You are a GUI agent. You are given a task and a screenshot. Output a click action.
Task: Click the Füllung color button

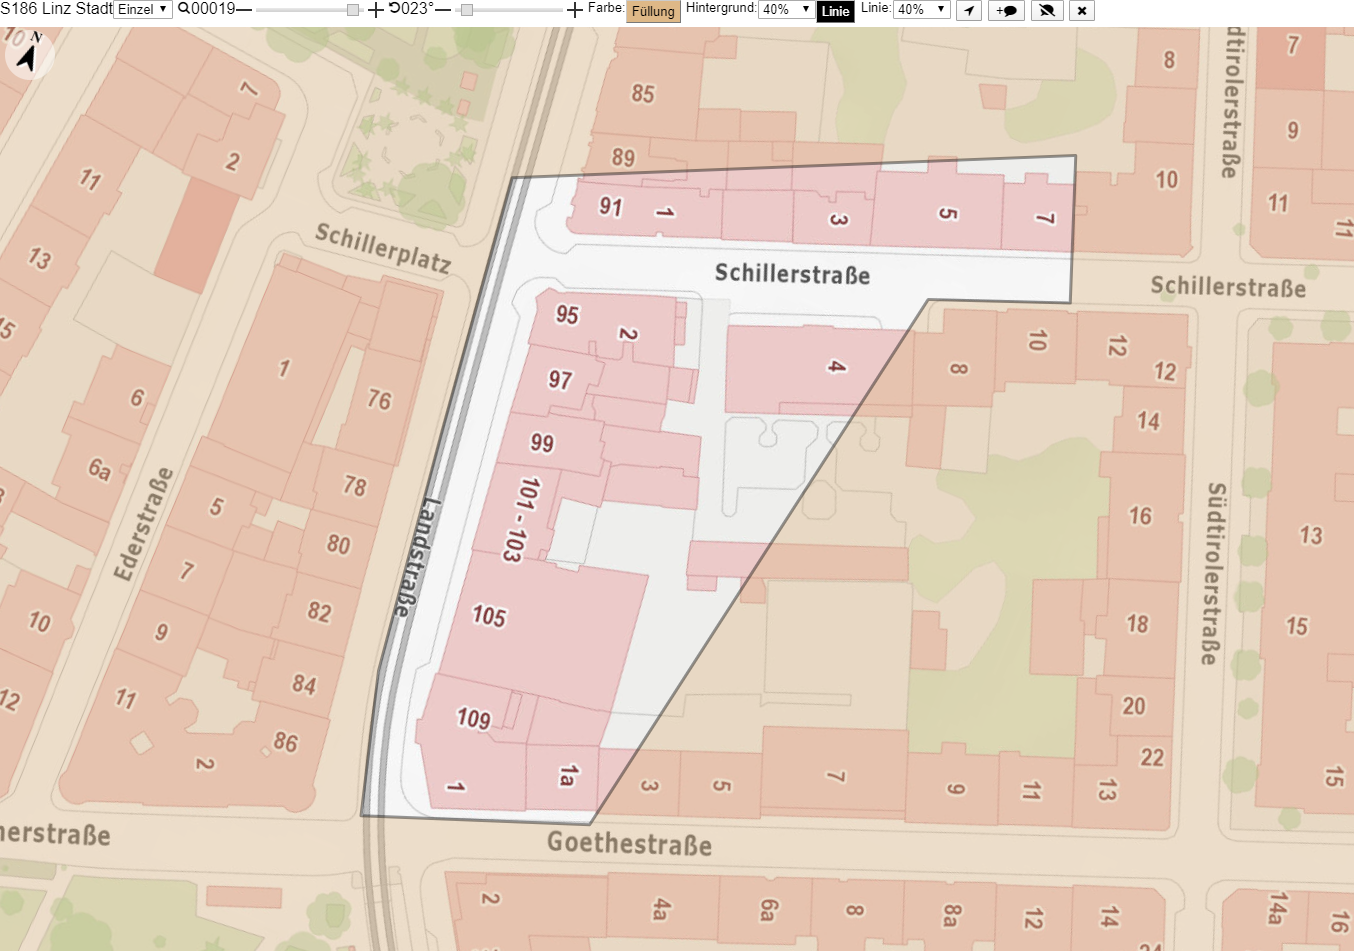653,12
